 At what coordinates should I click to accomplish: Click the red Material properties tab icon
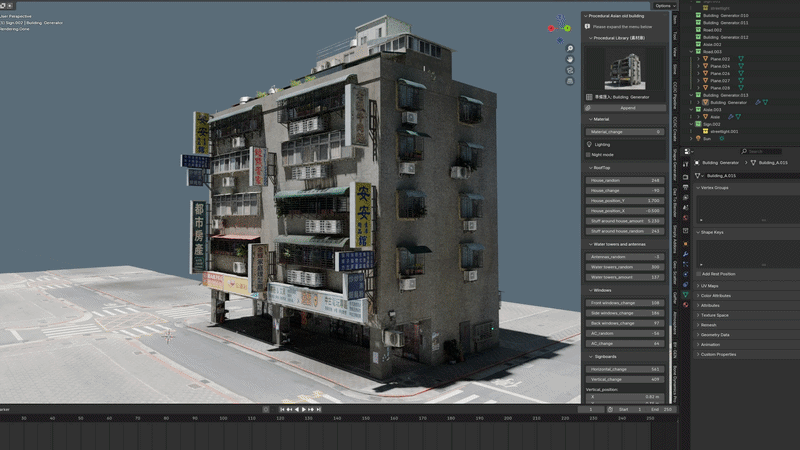686,305
